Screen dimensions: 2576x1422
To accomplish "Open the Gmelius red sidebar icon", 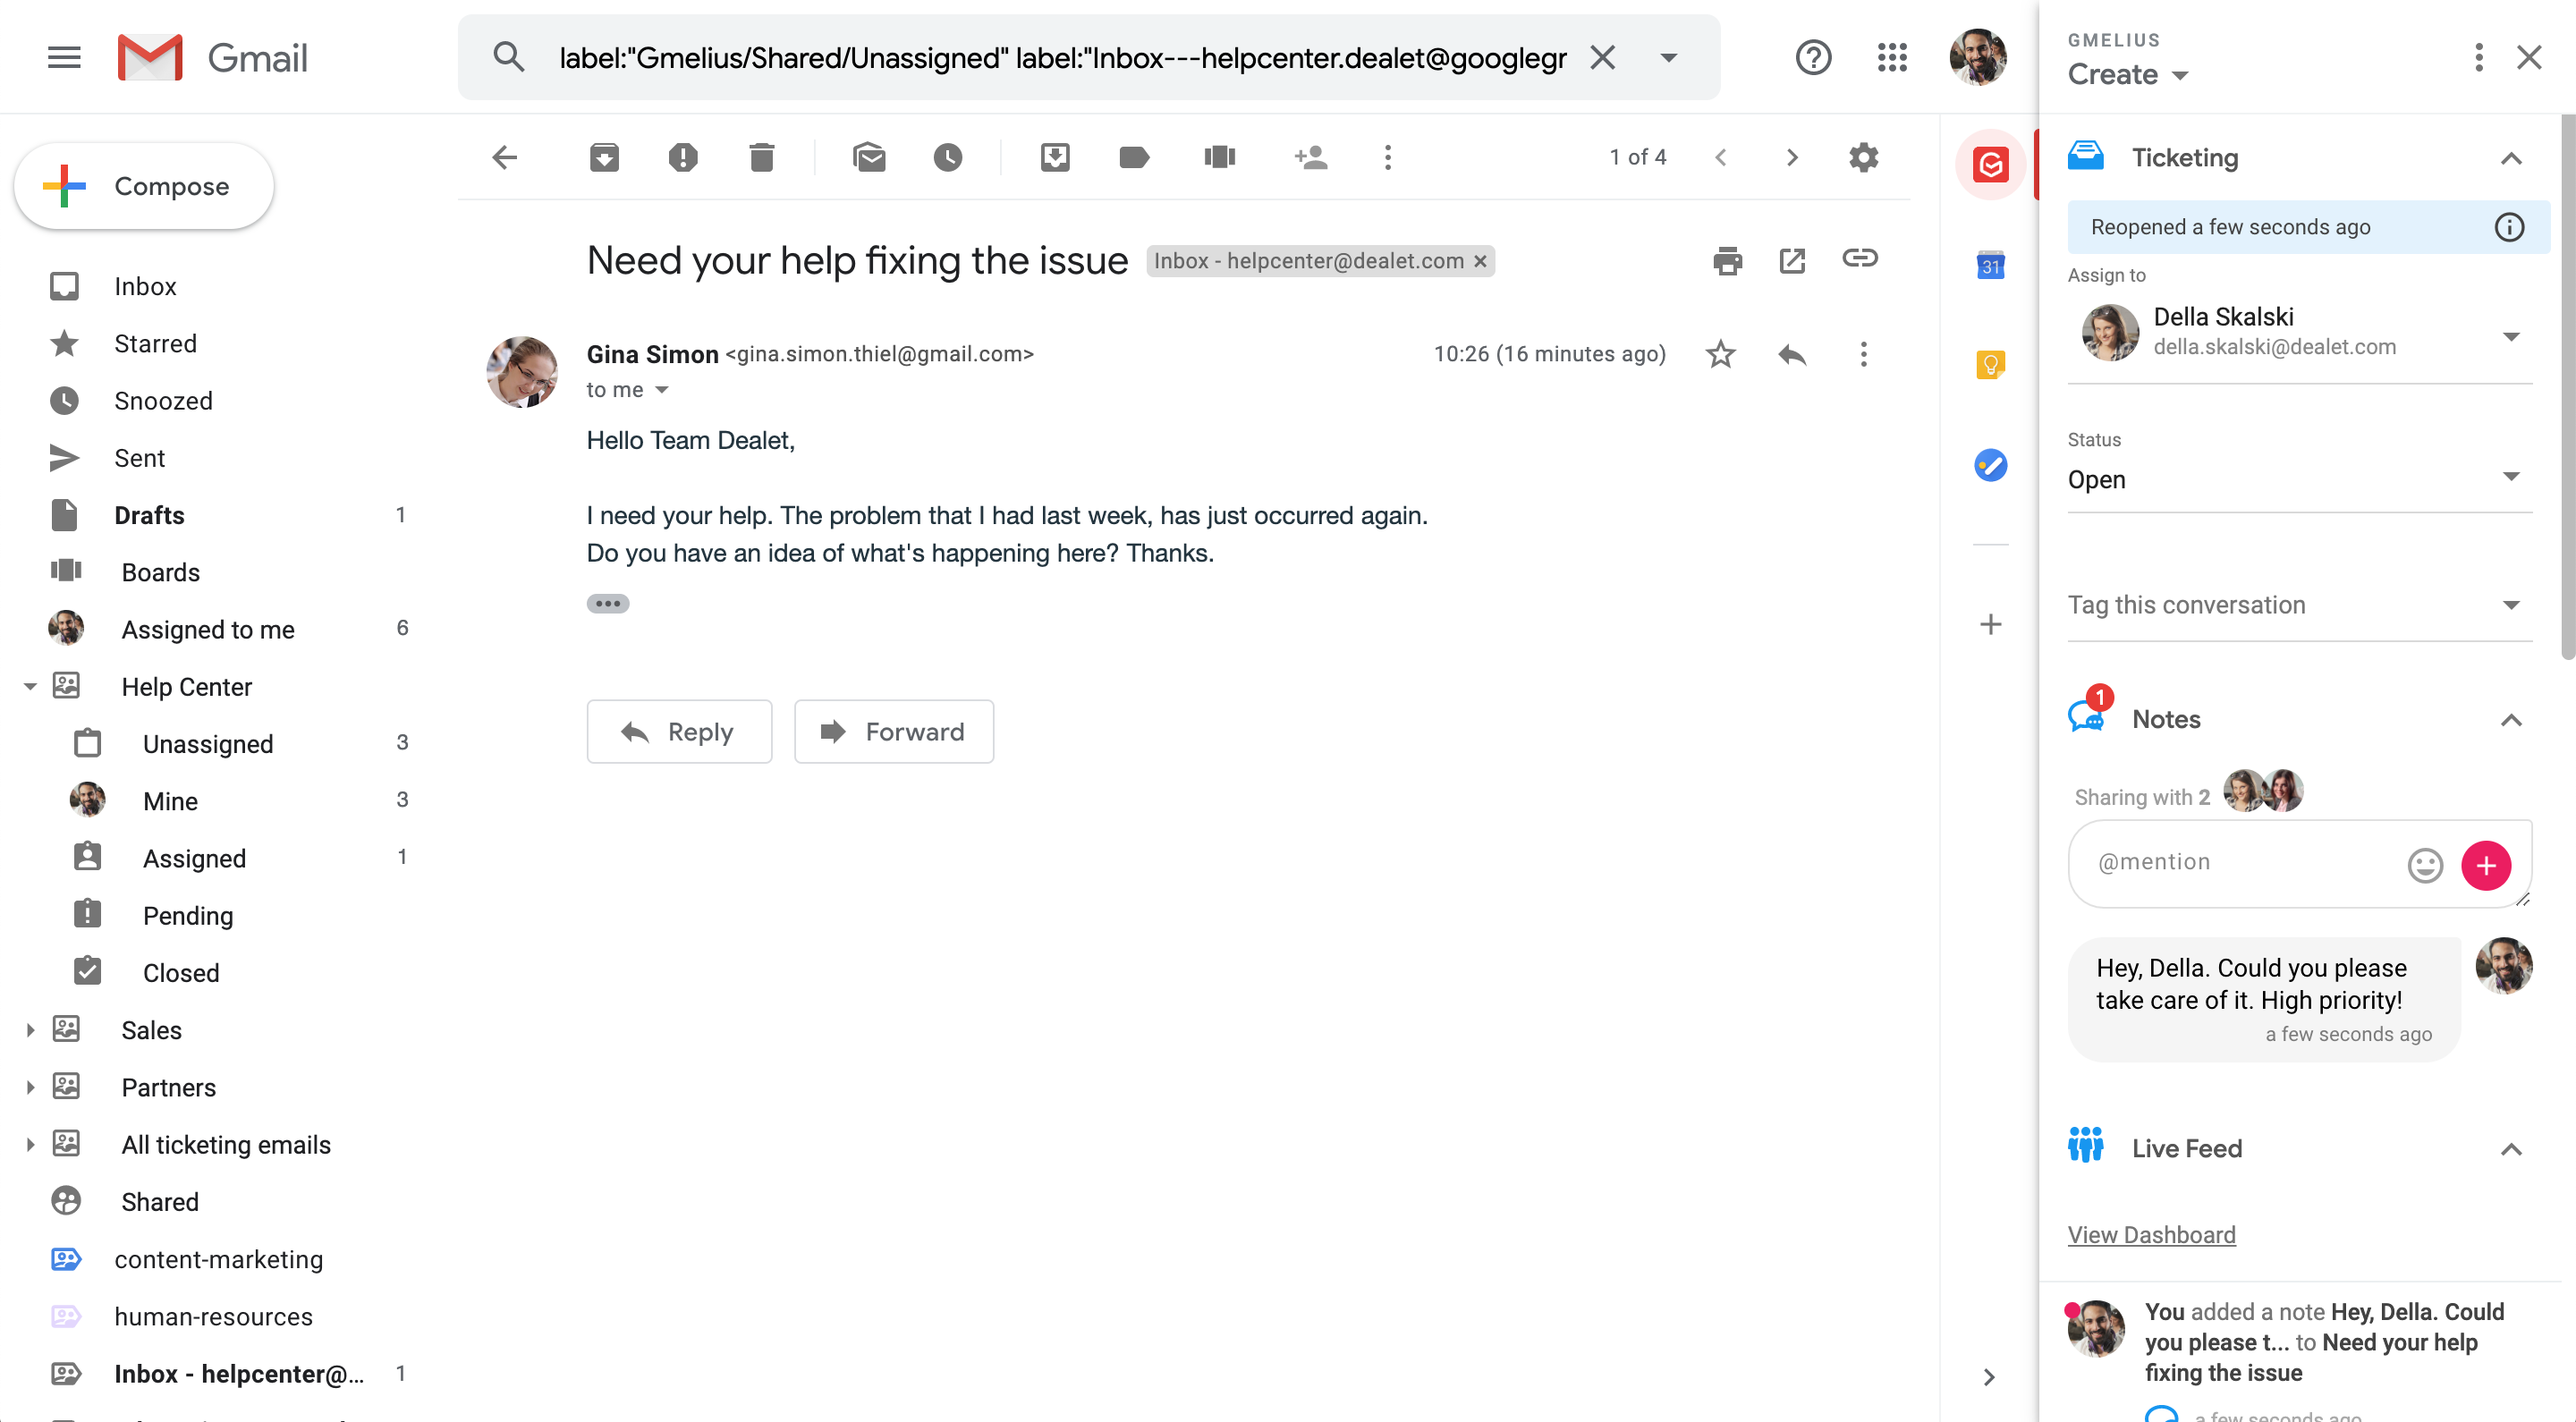I will click(1990, 164).
